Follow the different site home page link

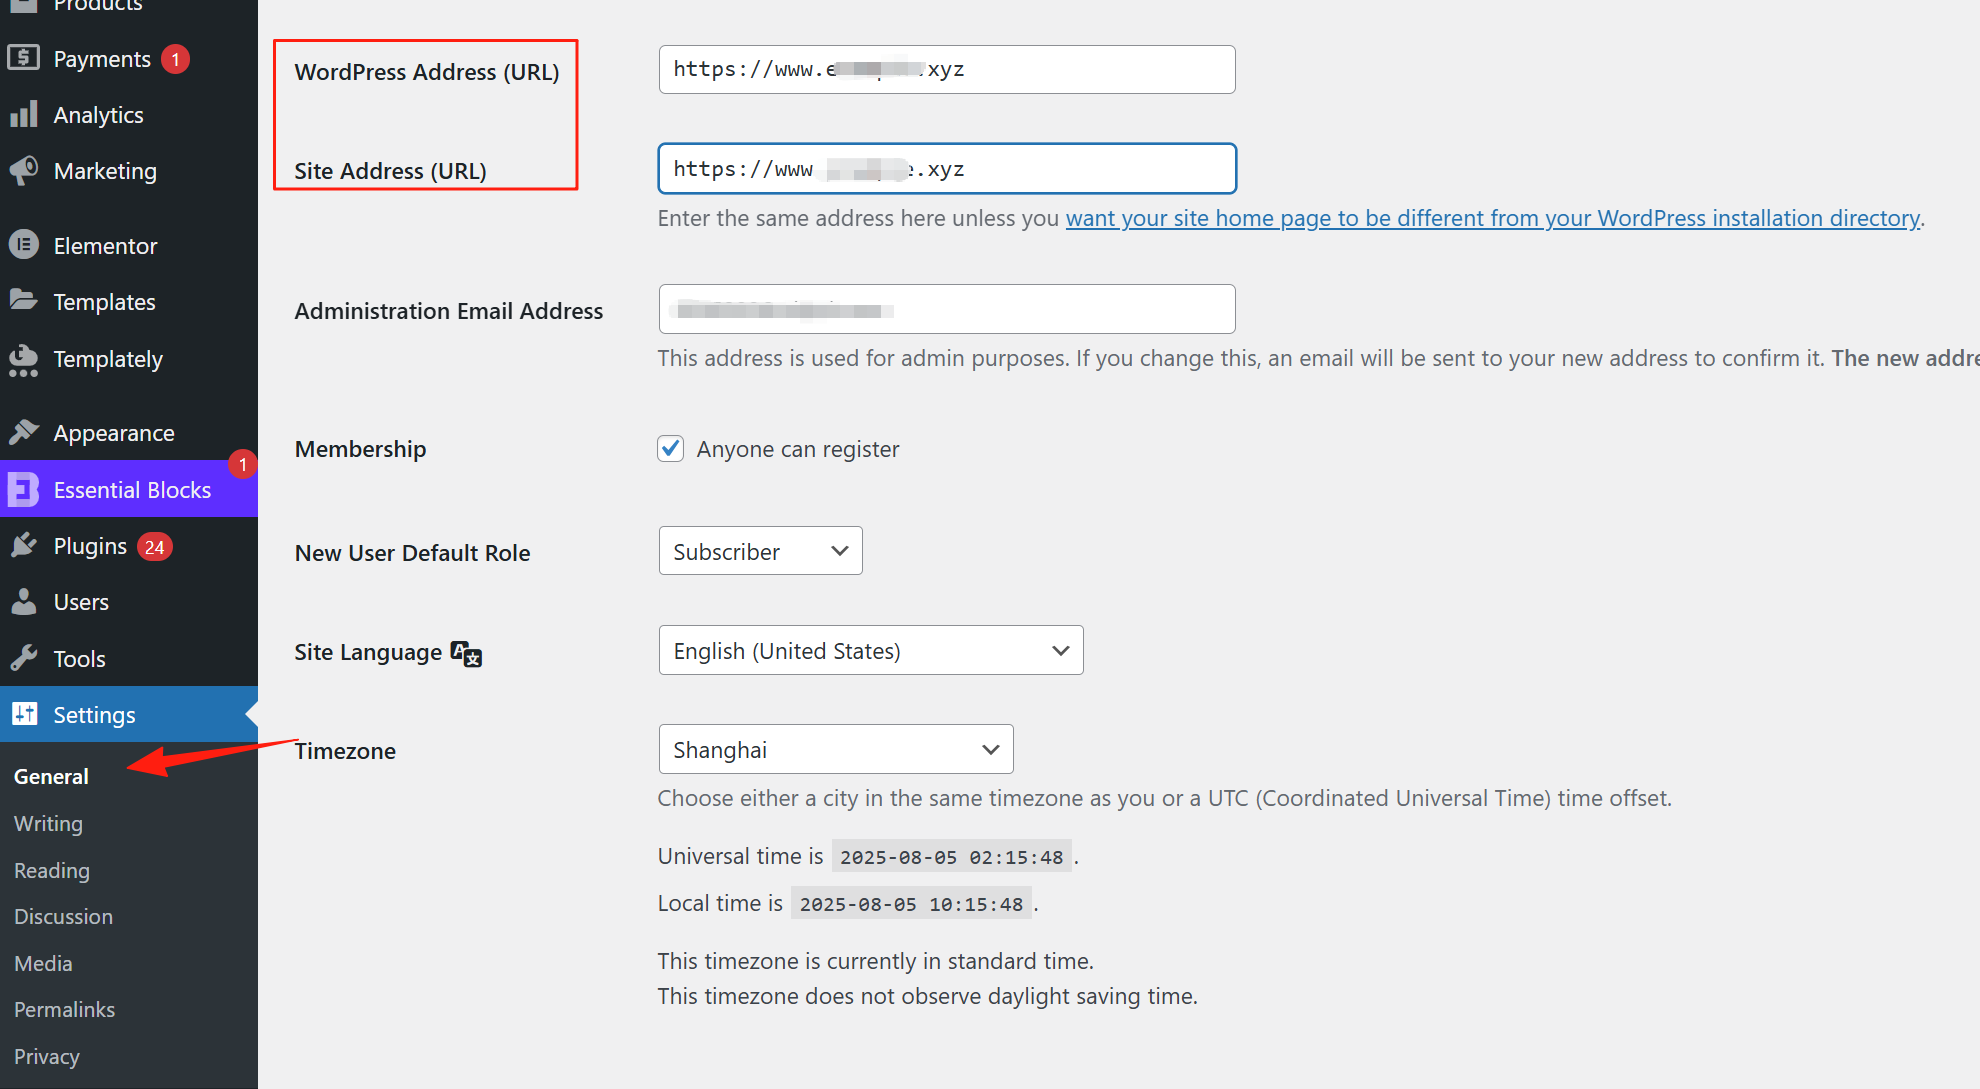[x=1492, y=218]
